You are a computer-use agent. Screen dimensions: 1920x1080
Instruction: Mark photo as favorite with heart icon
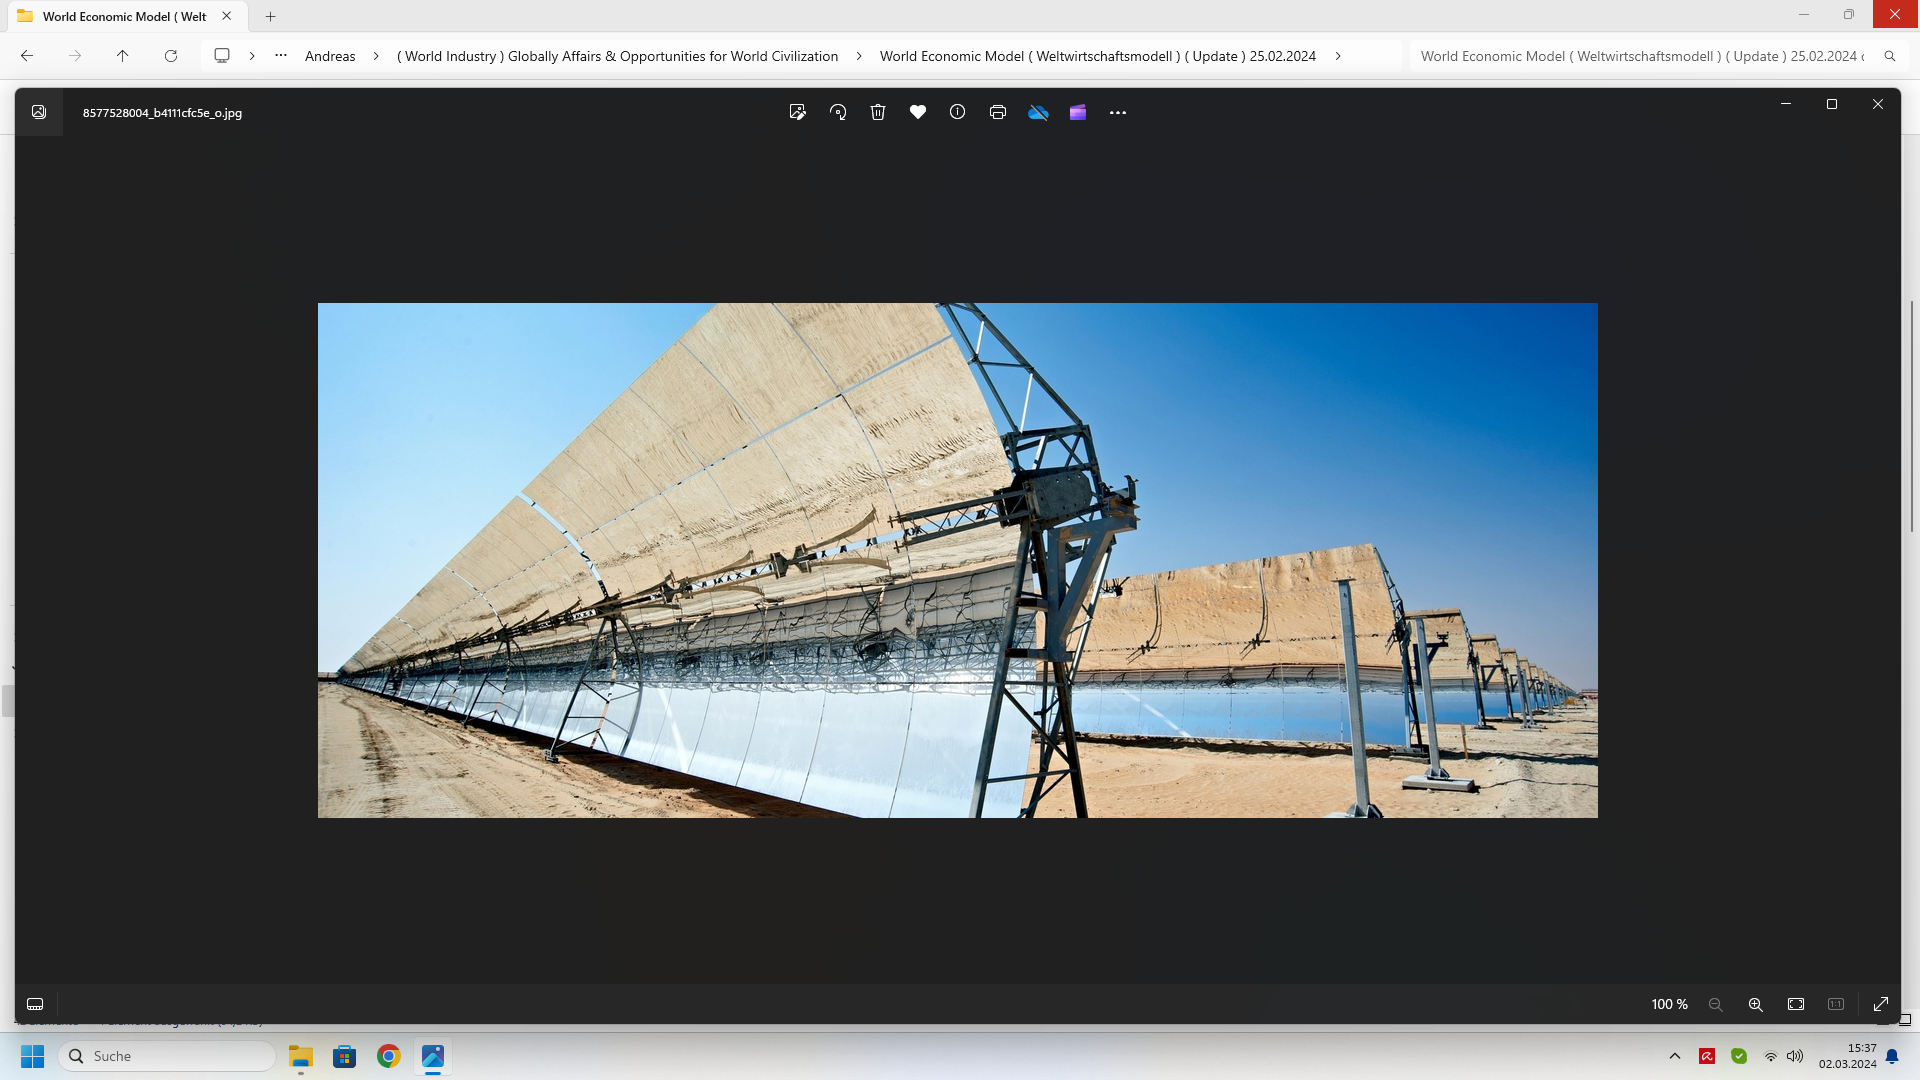click(x=918, y=112)
